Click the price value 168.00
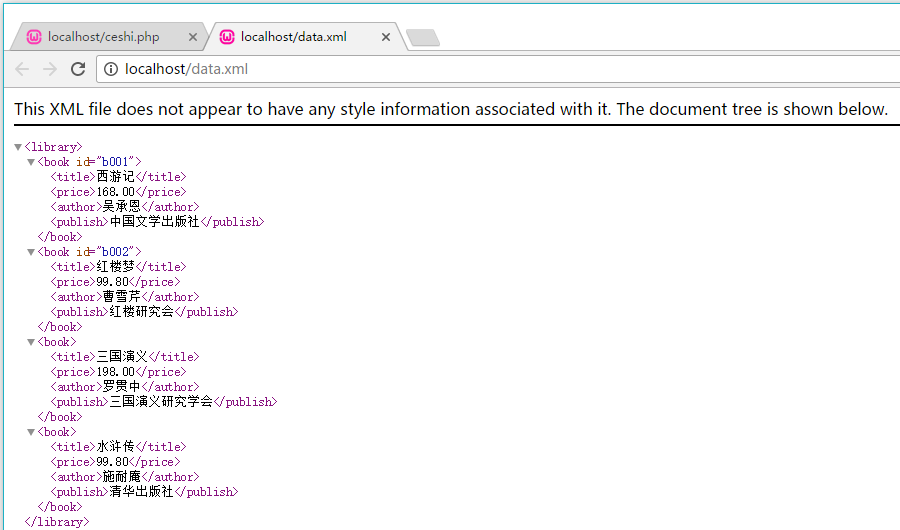The width and height of the screenshot is (900, 530). tap(115, 192)
